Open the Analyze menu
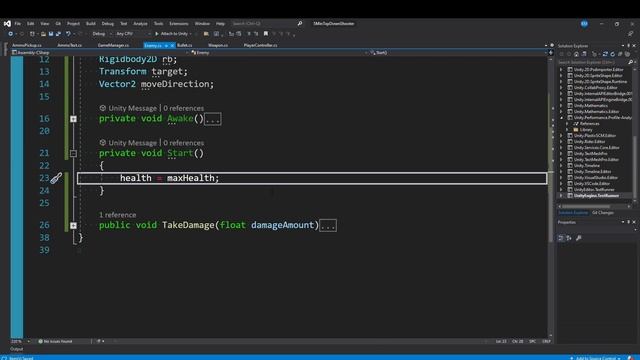Image resolution: width=640 pixels, height=360 pixels. point(140,24)
